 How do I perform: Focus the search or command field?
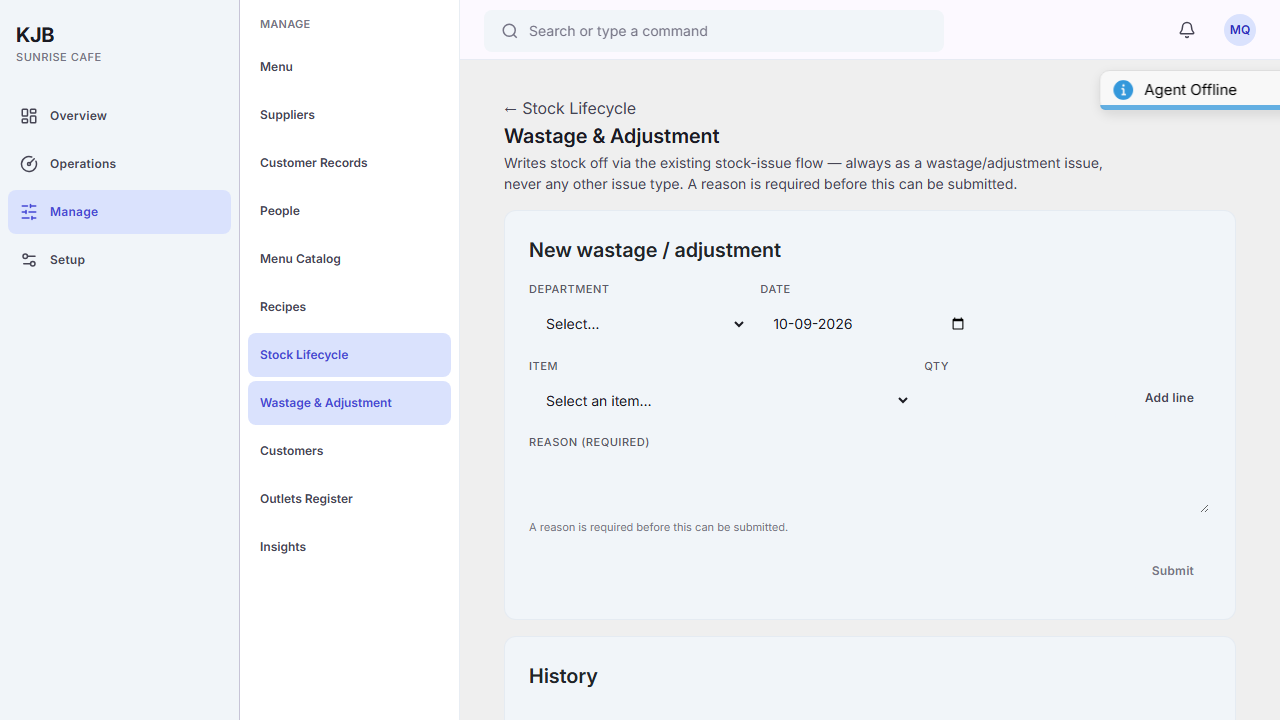coord(714,31)
